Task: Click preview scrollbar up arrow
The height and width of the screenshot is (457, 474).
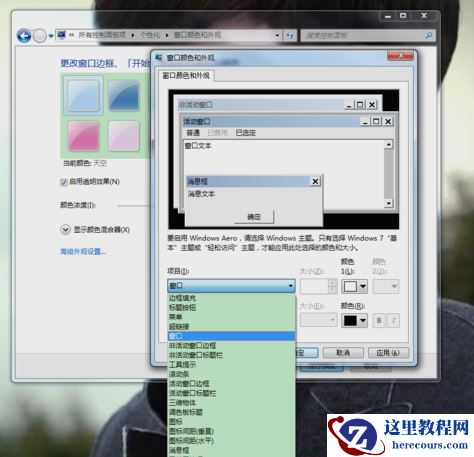Action: [388, 144]
